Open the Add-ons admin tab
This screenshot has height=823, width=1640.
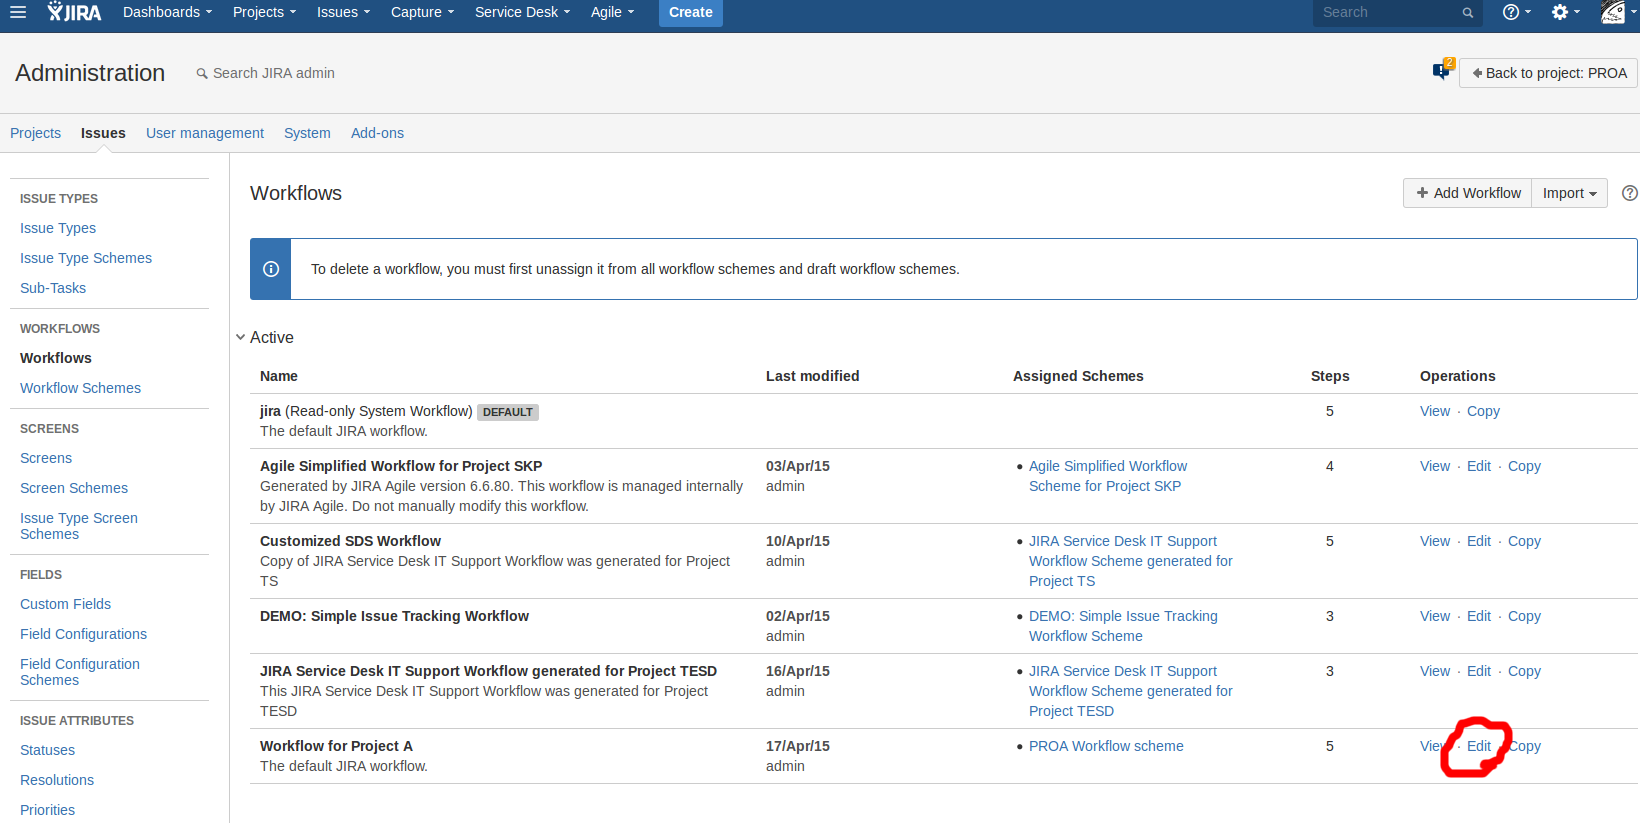tap(377, 133)
